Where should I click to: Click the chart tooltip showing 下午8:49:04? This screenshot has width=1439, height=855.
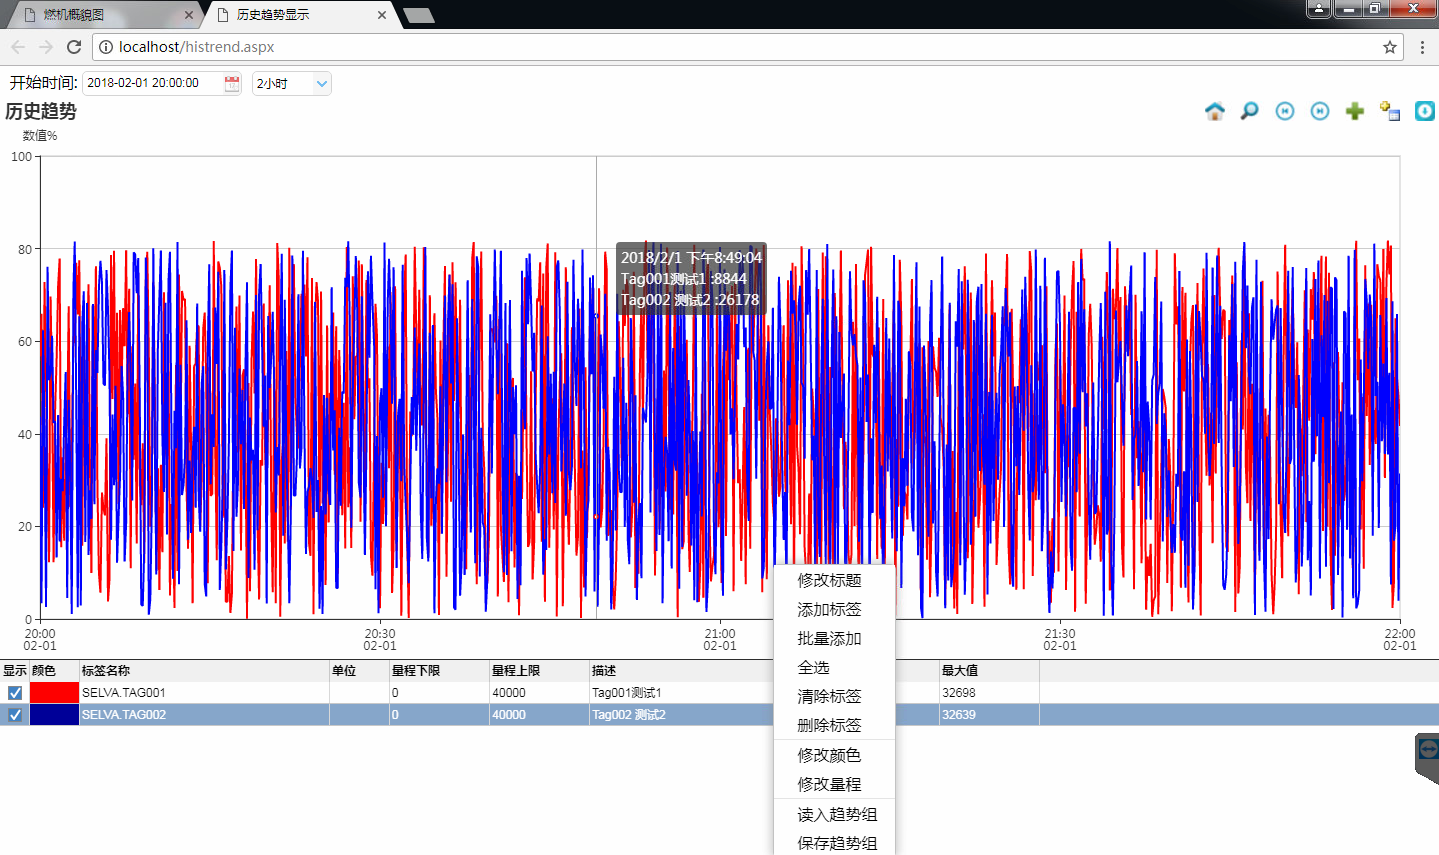pyautogui.click(x=691, y=279)
